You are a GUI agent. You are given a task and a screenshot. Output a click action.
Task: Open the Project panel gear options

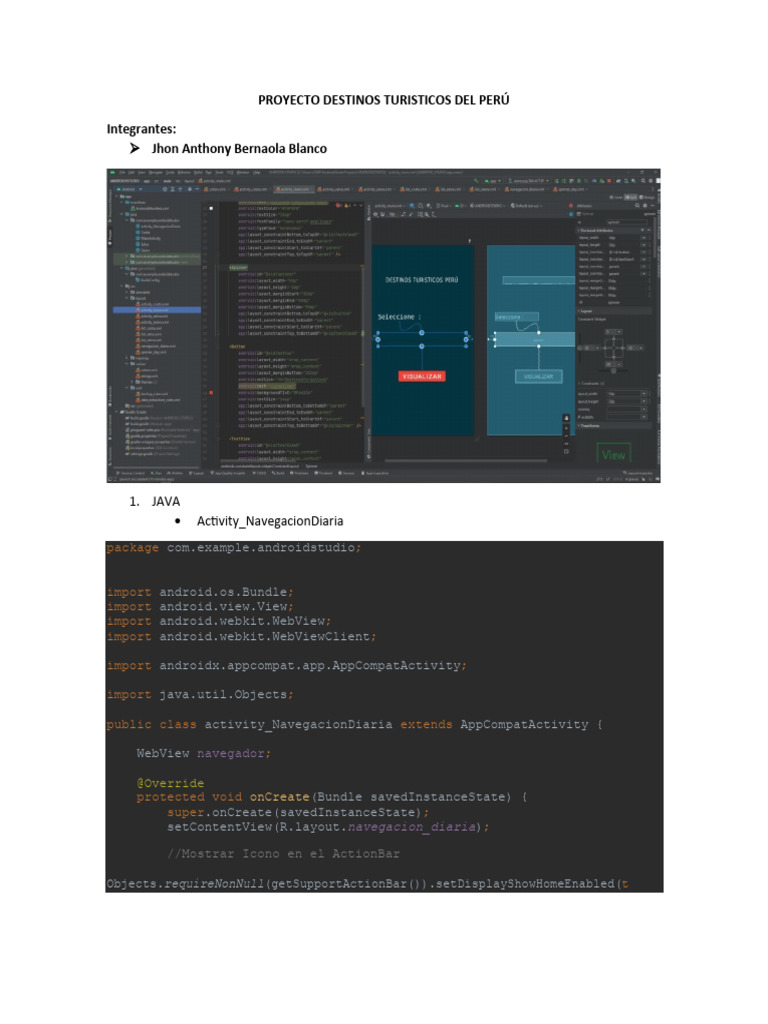click(189, 189)
